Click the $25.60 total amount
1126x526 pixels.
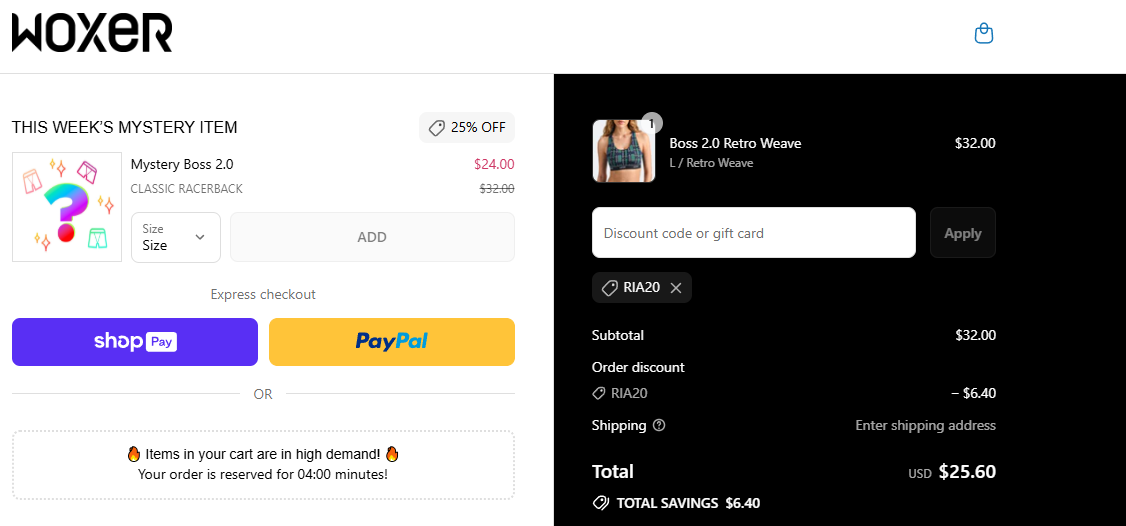[967, 472]
